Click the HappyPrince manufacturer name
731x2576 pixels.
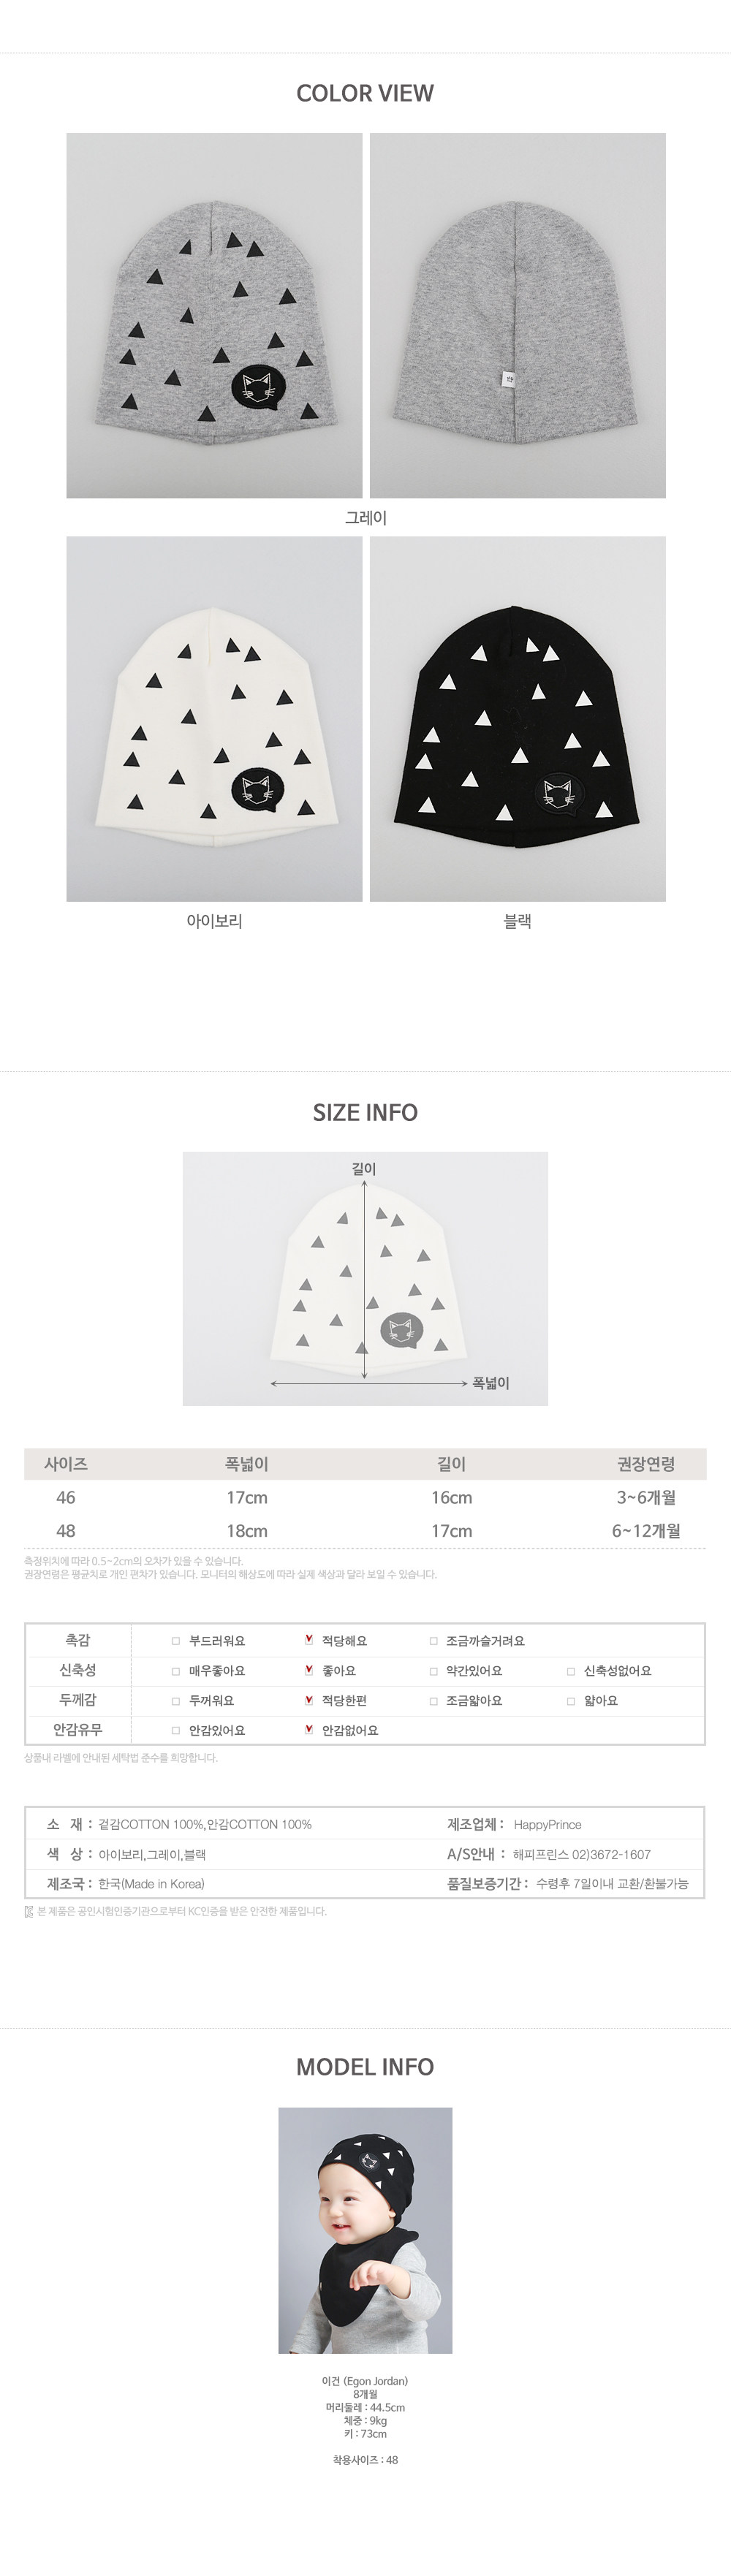point(547,1825)
